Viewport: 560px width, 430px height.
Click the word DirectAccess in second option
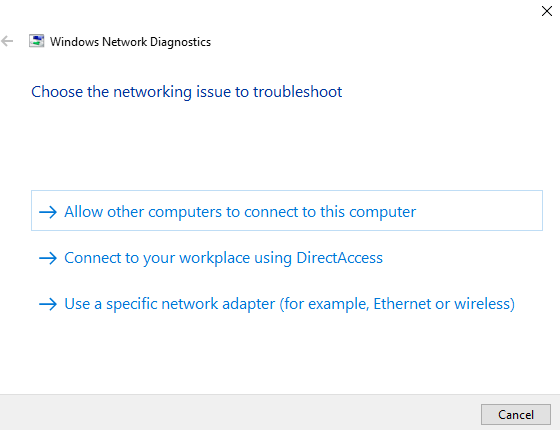(339, 258)
